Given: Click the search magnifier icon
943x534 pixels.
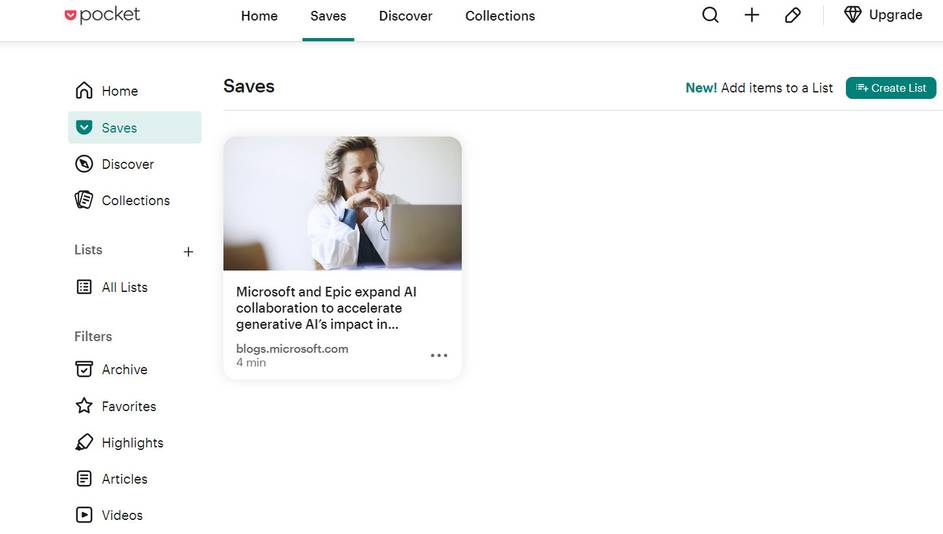Looking at the screenshot, I should (710, 15).
